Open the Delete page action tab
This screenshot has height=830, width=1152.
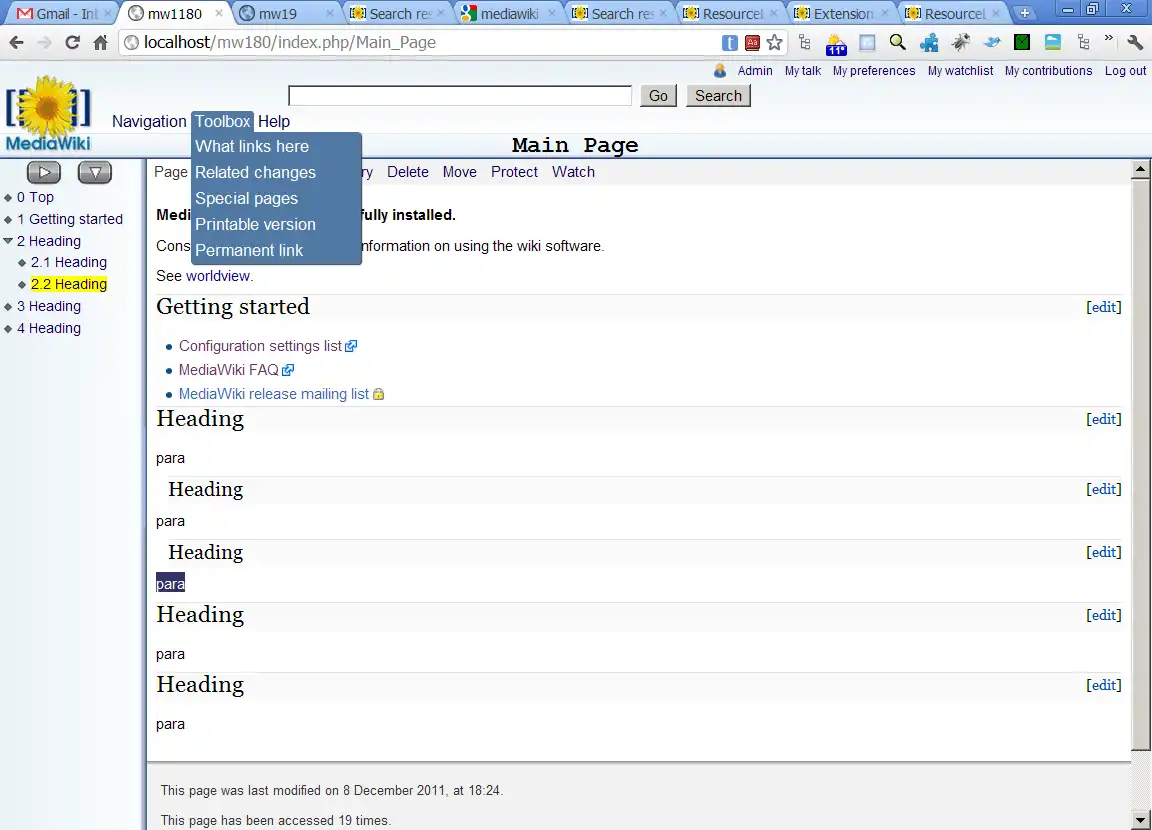(408, 172)
